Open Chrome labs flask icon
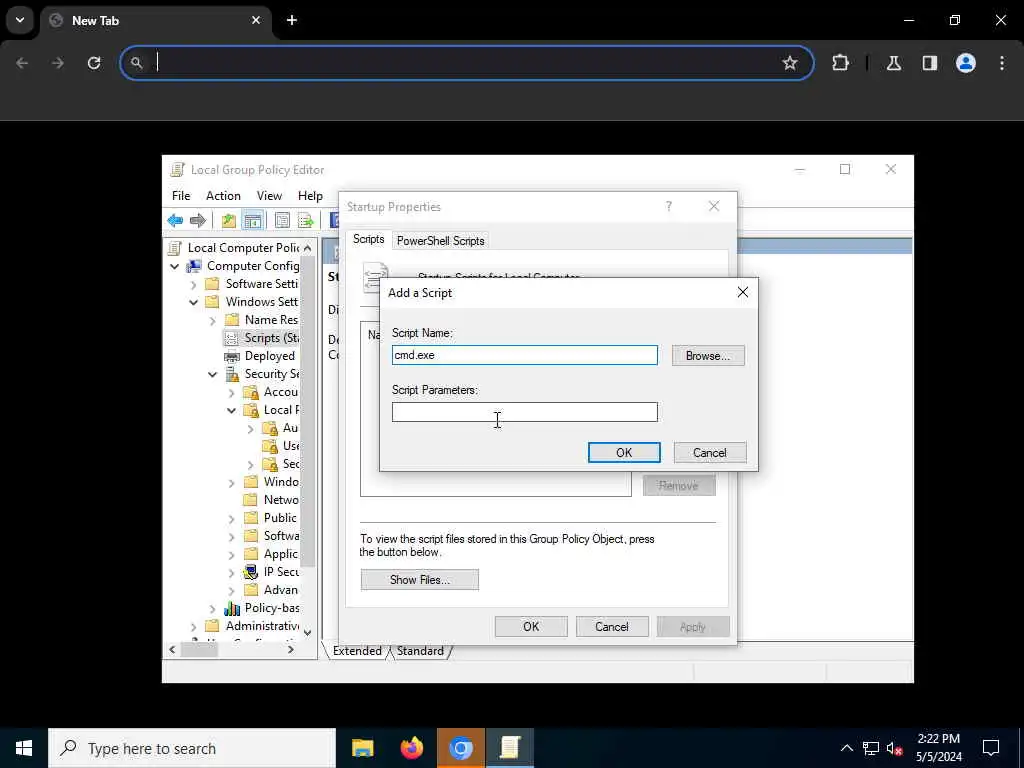Screen dimensions: 1024x768 click(x=893, y=63)
